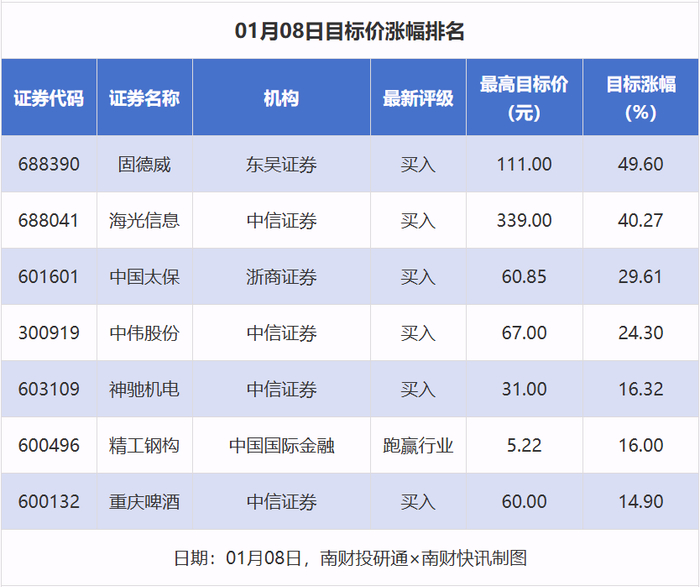
Task: Click 中信证券 in the 中伟股份 row
Action: click(x=281, y=333)
